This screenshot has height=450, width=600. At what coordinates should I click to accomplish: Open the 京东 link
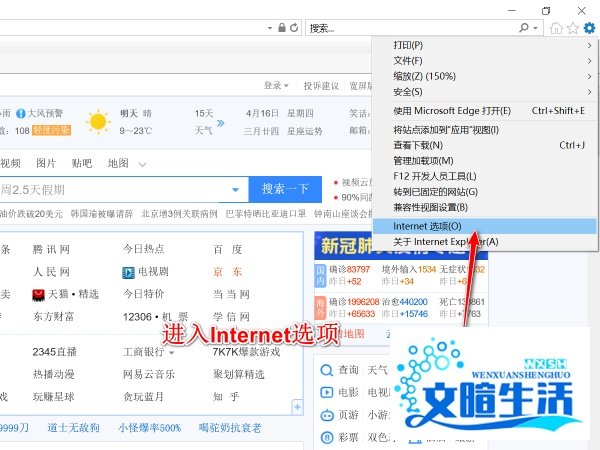pyautogui.click(x=228, y=272)
